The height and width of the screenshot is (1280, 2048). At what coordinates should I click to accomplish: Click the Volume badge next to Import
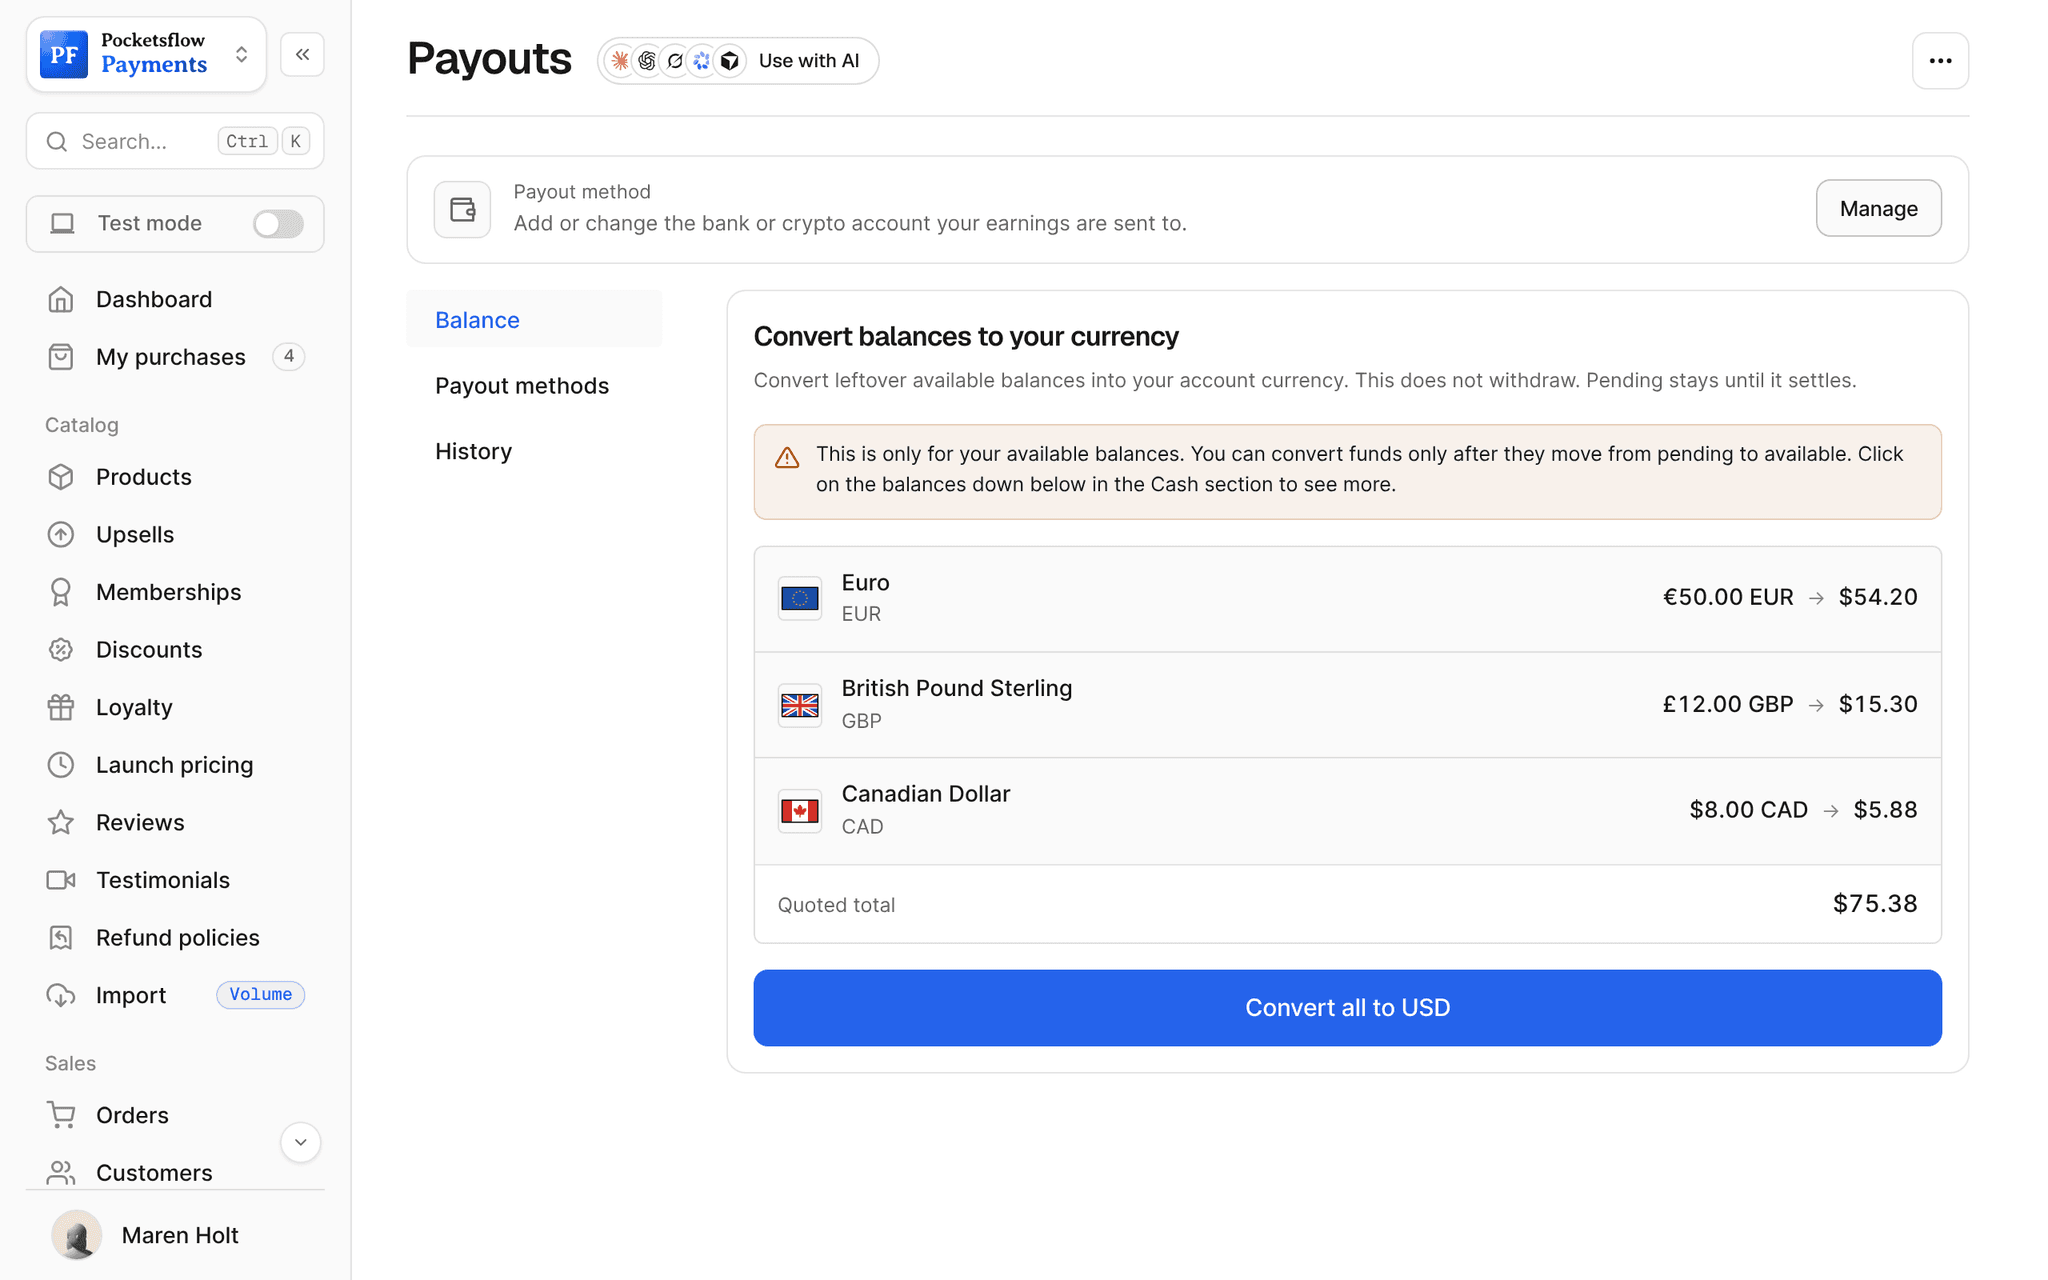click(x=260, y=995)
